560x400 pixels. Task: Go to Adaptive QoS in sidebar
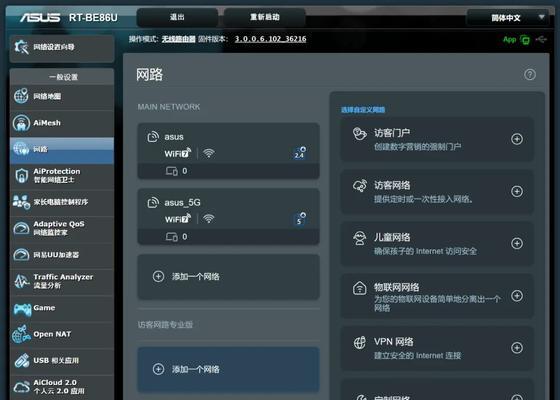(x=62, y=228)
